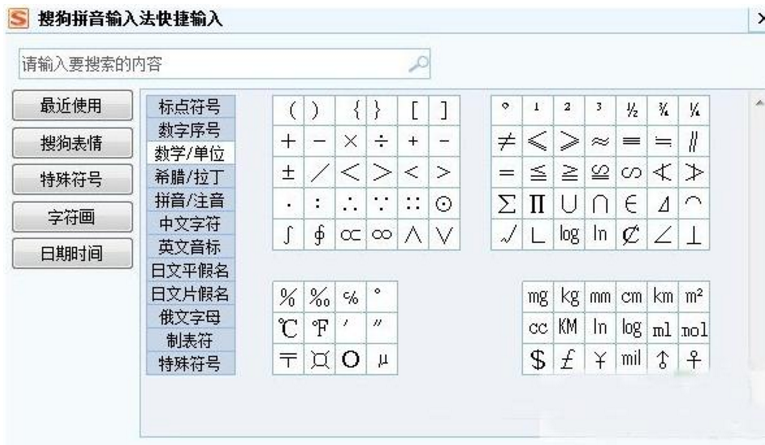765x445 pixels.
Task: Switch to the 中文字符 category tab
Action: point(191,224)
